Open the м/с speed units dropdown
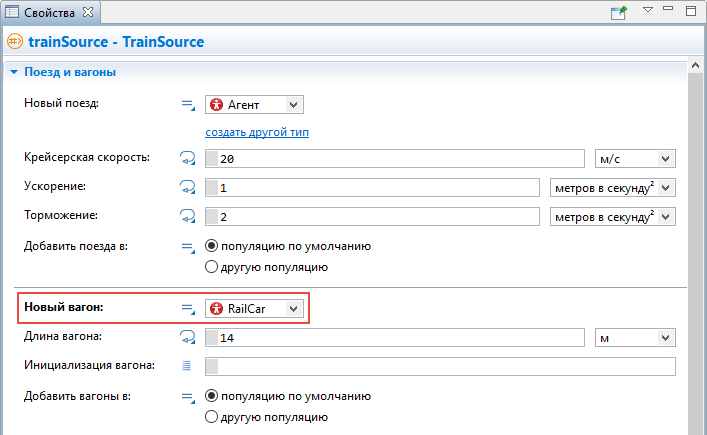Viewport: 707px width, 435px height. click(635, 159)
